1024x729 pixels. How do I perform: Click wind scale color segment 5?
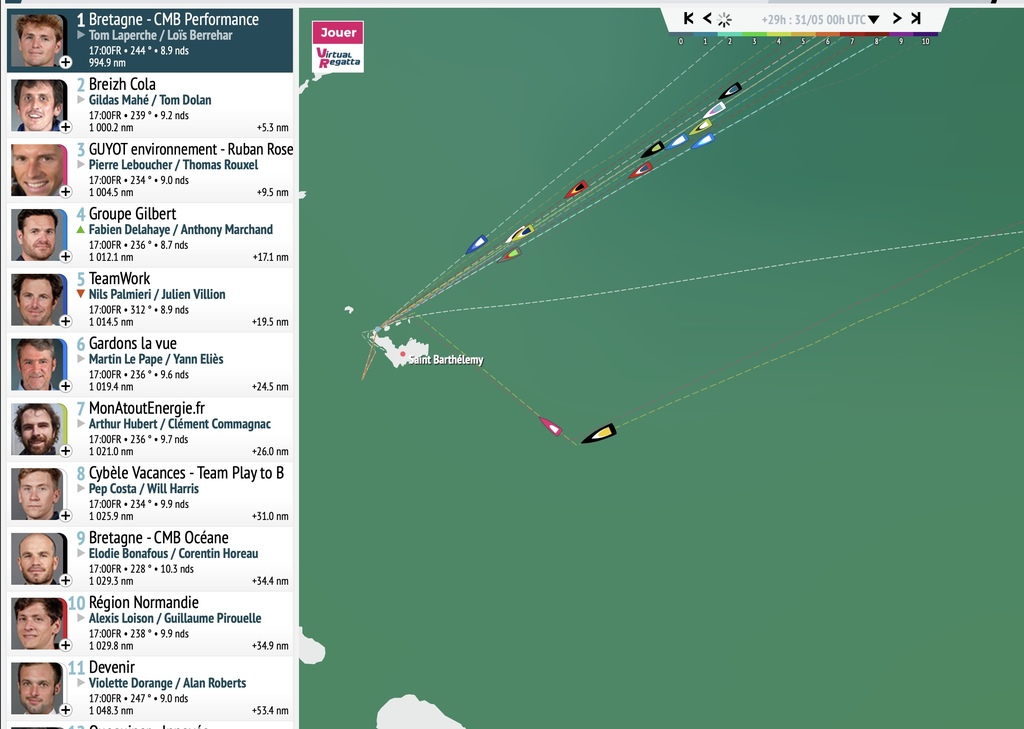803,34
